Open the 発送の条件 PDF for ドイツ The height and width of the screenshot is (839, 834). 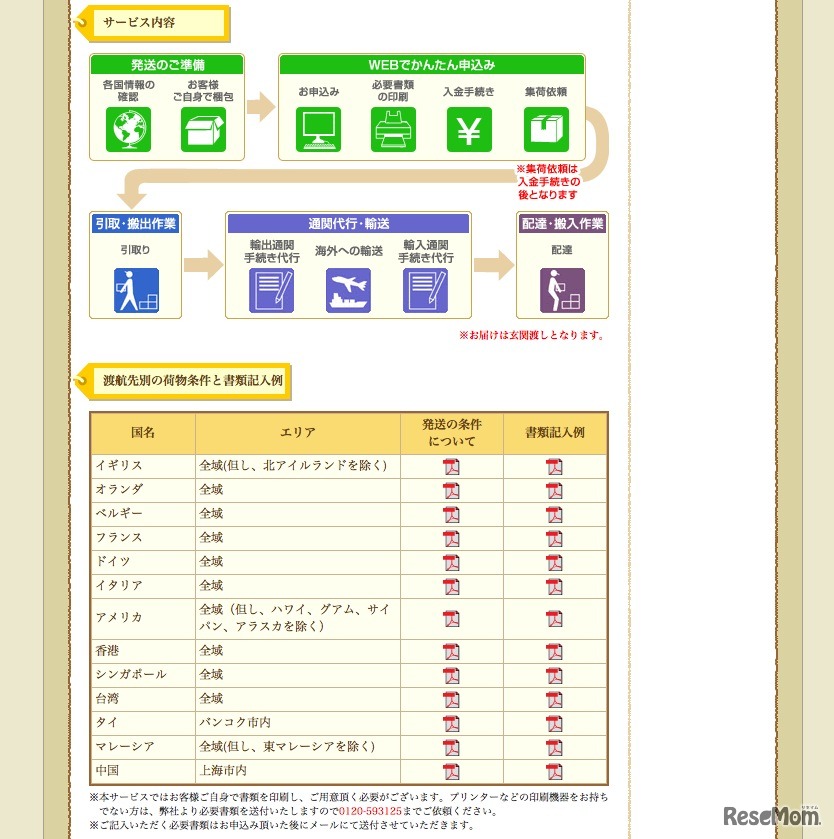(452, 563)
